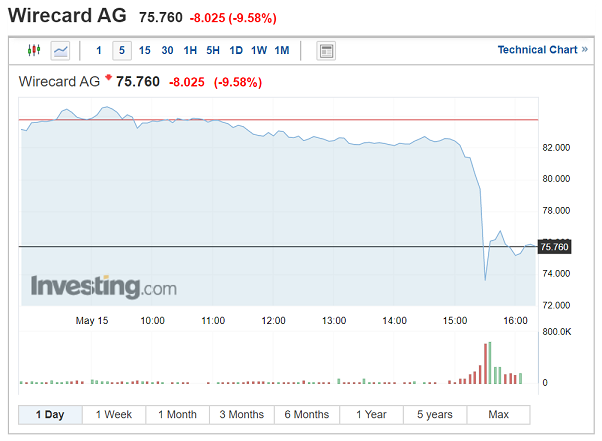
Task: Select the area line chart icon
Action: pos(60,50)
